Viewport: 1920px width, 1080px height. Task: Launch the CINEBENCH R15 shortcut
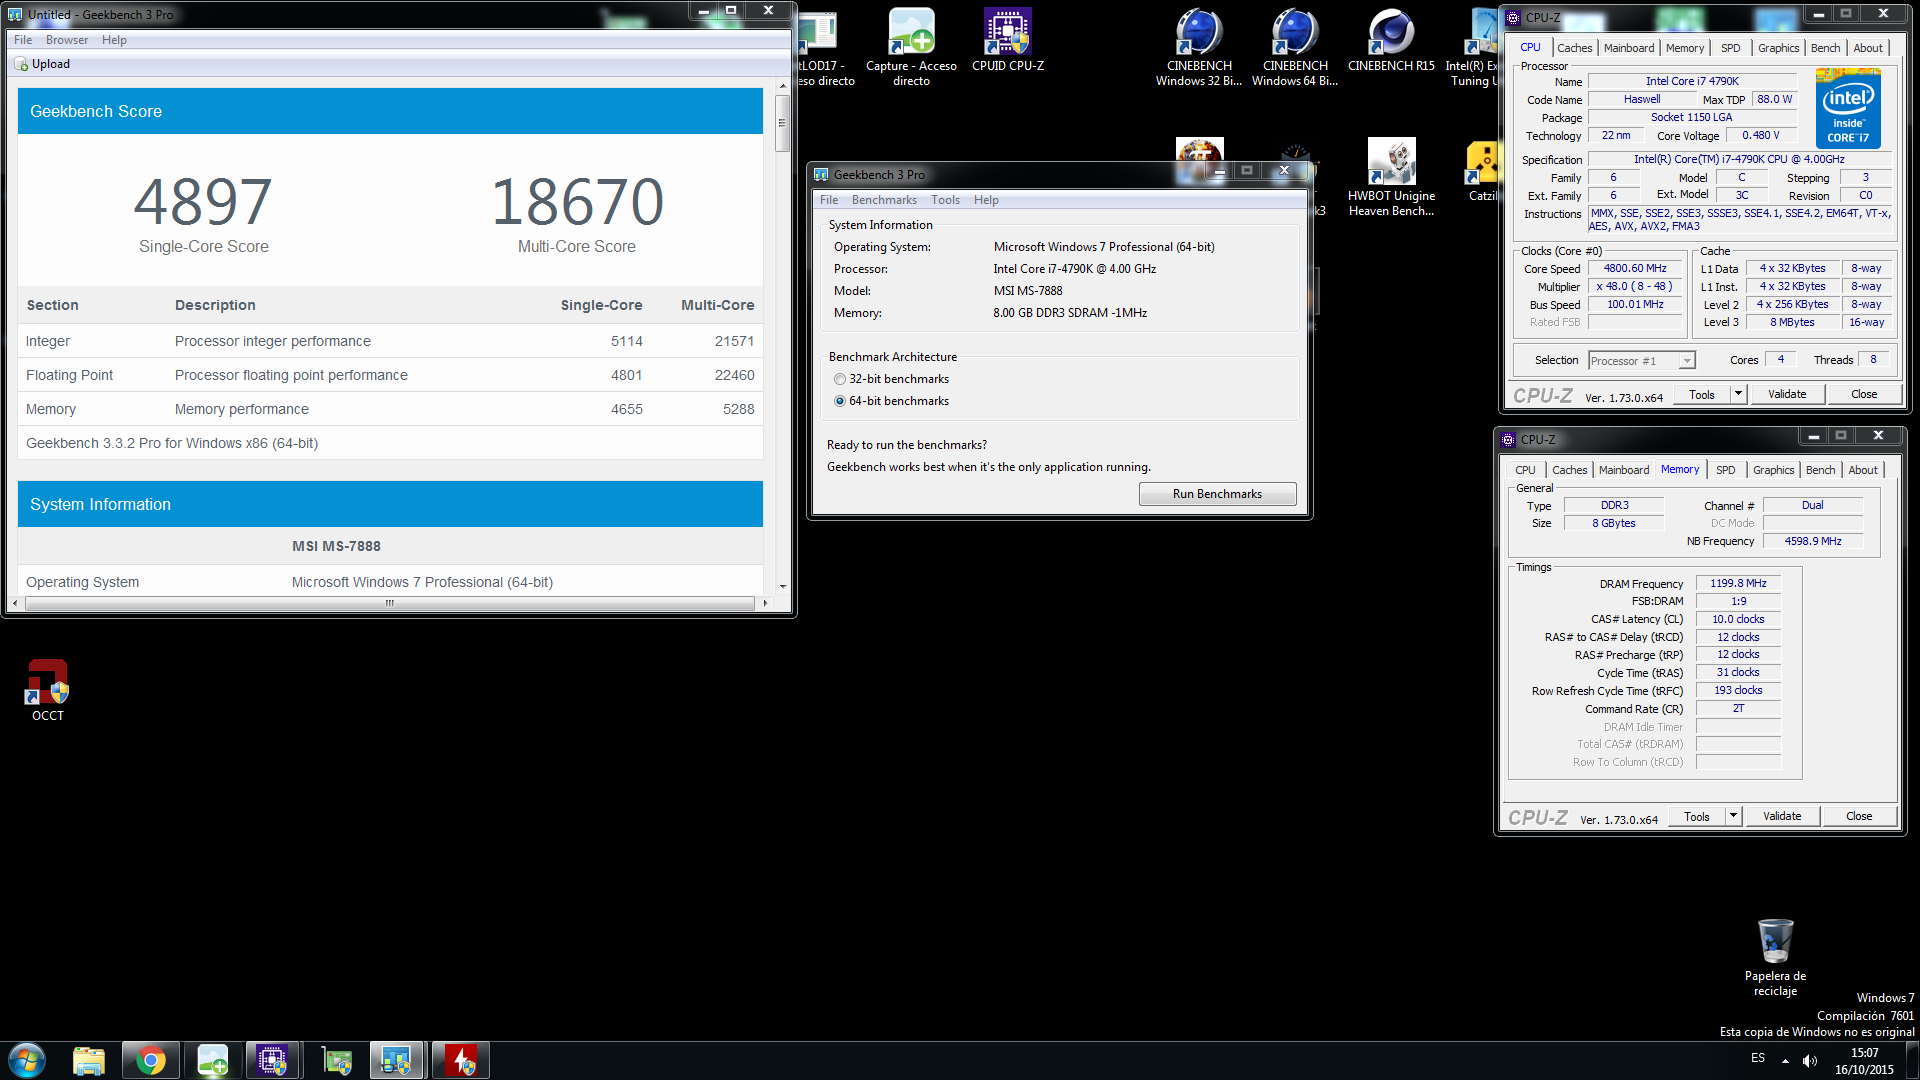[1391, 42]
